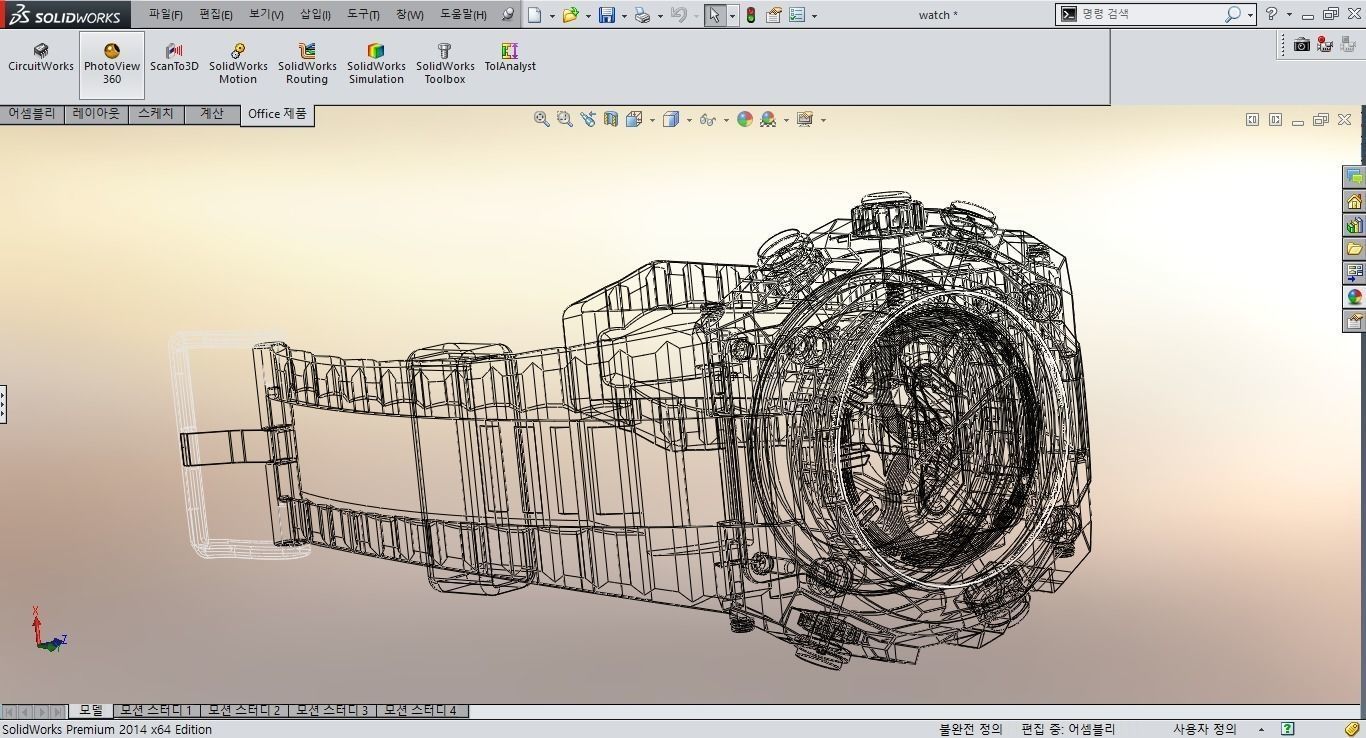1366x738 pixels.
Task: Open SolidWorks Resources home tab
Action: [x=1354, y=201]
